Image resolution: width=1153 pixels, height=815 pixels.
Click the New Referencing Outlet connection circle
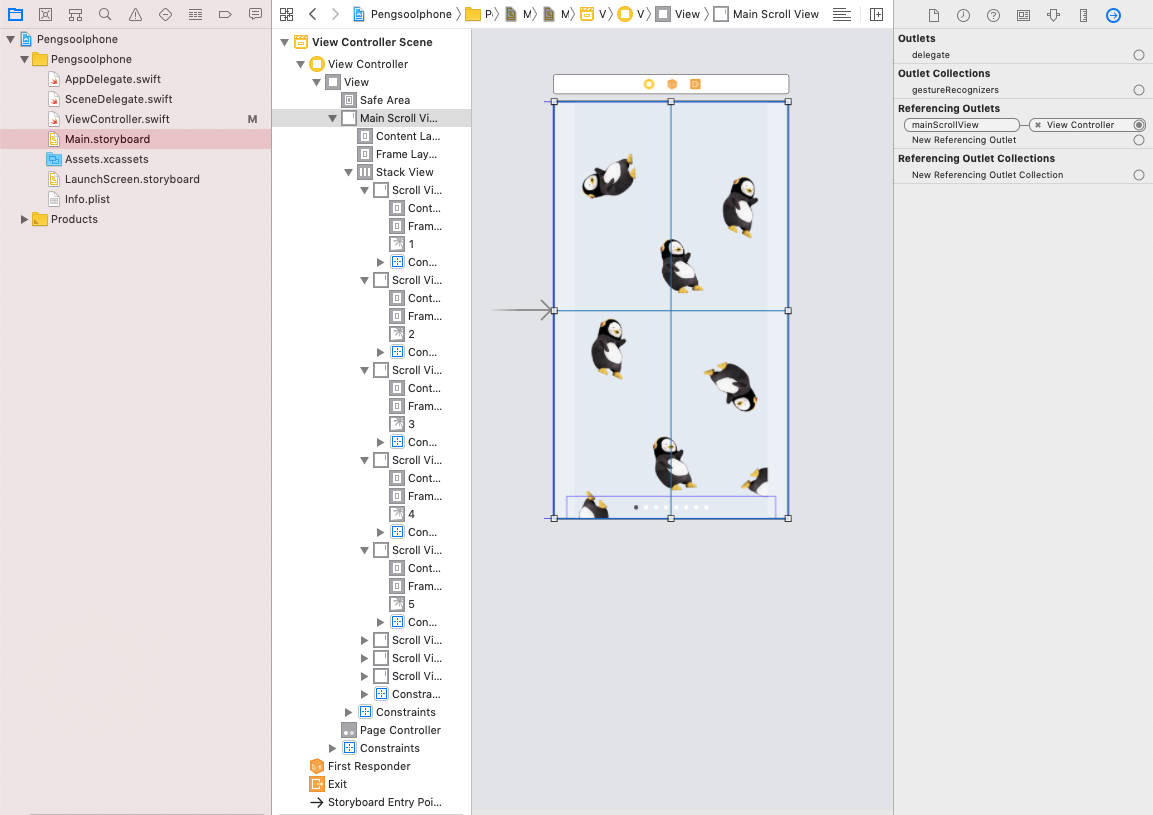[x=1138, y=140]
